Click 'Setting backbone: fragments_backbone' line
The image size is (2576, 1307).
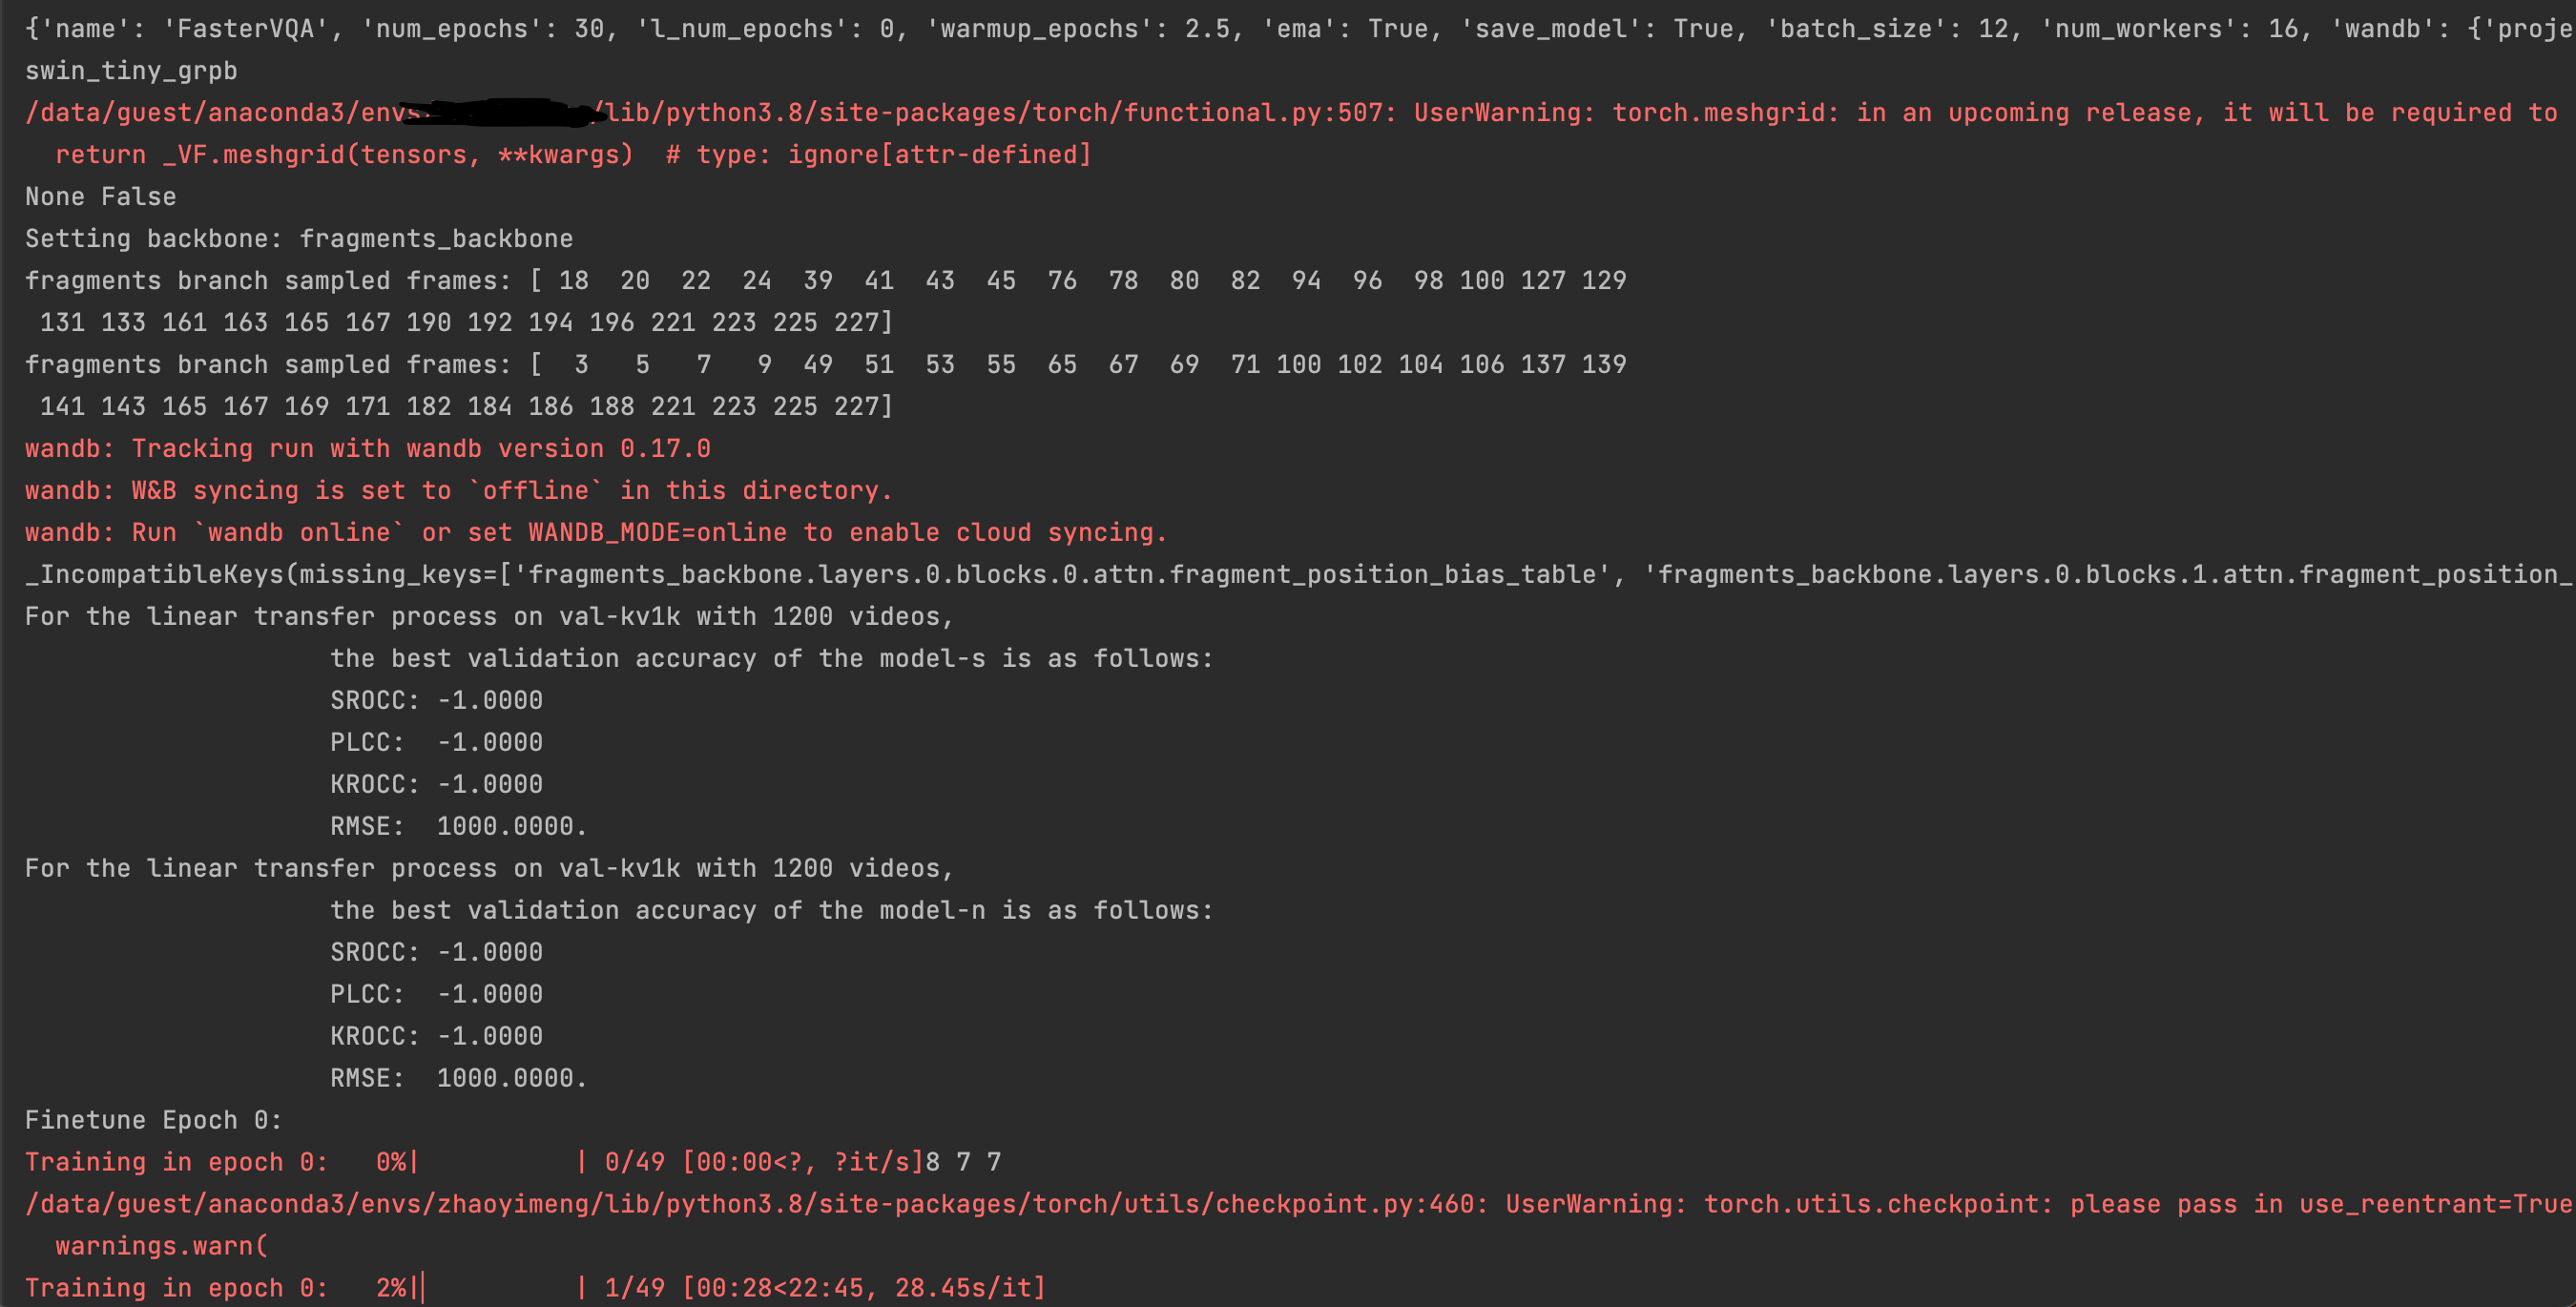tap(299, 239)
